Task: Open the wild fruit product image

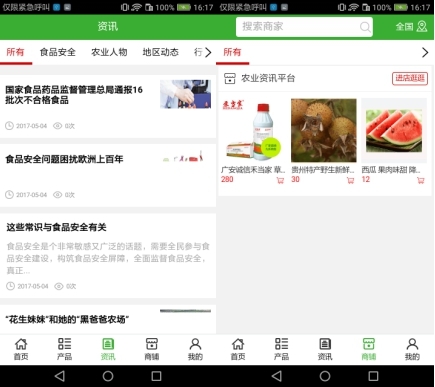Action: (324, 130)
